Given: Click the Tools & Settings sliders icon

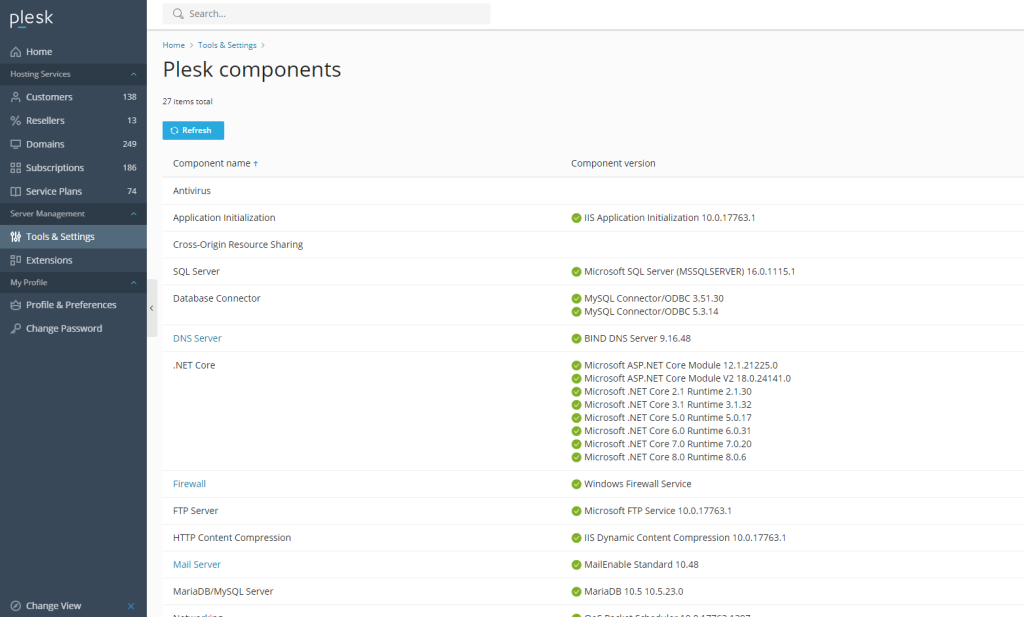Looking at the screenshot, I should tap(16, 236).
